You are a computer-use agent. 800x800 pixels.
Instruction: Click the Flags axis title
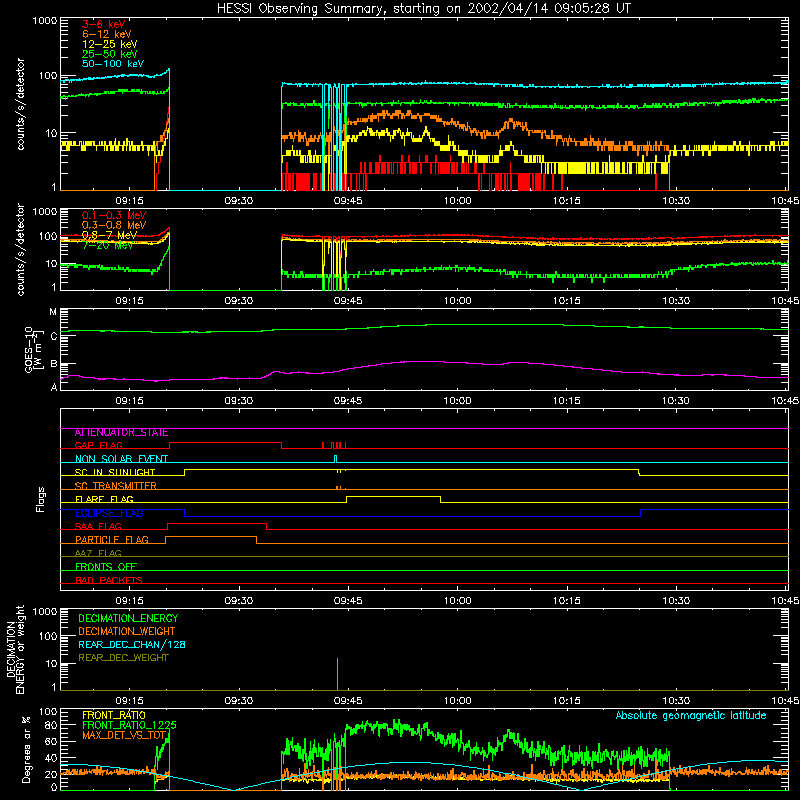(x=41, y=499)
